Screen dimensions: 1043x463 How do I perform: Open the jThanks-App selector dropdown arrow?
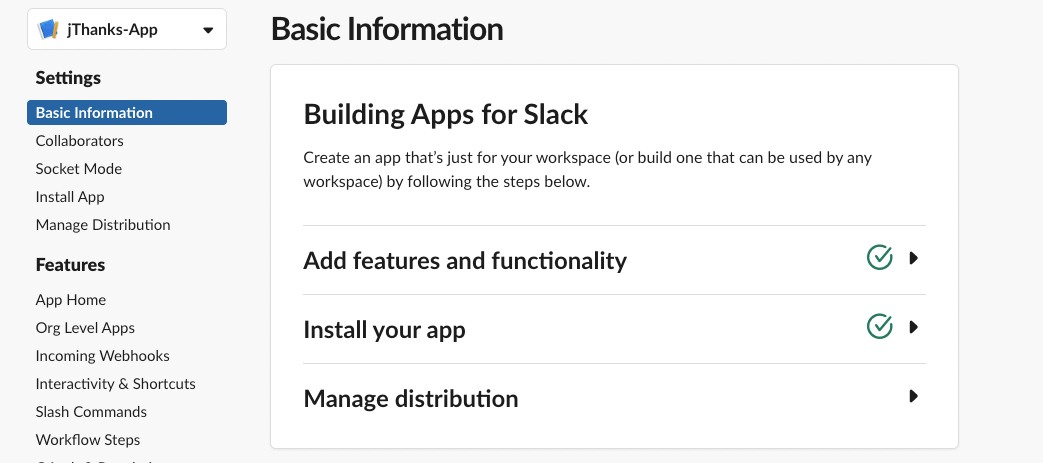pos(208,30)
